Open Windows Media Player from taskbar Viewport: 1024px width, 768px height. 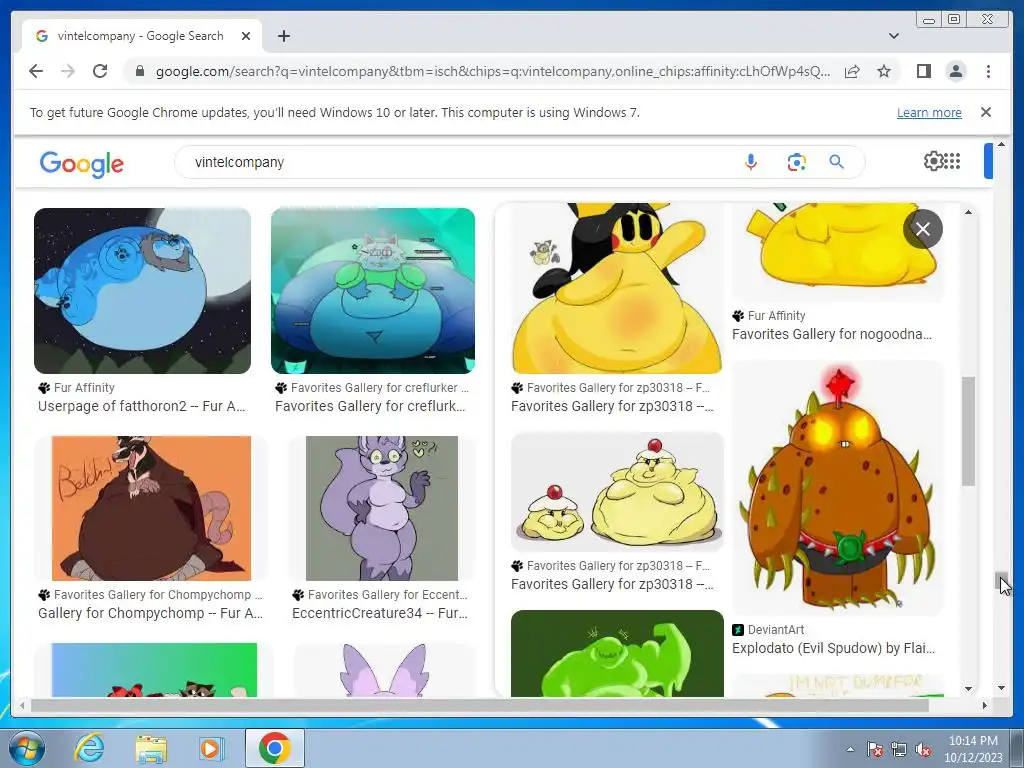point(211,748)
